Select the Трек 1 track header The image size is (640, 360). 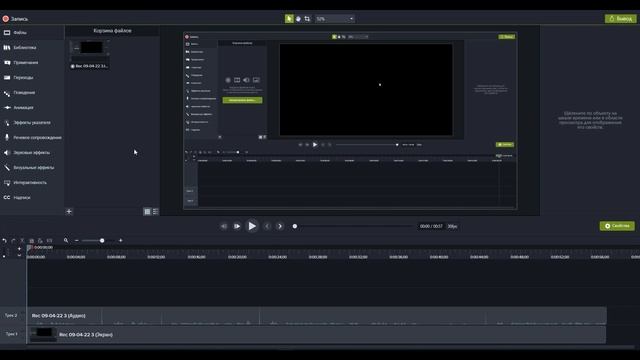point(13,334)
